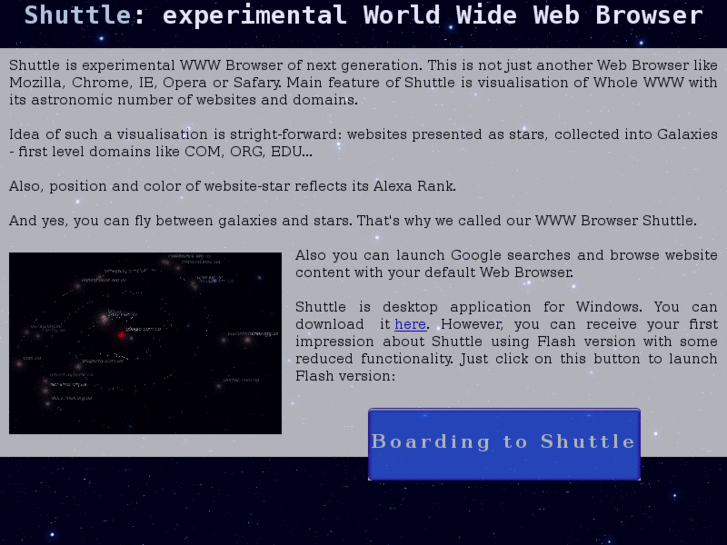This screenshot has height=545, width=727.
Task: Click the paragraph starting 'And yes, you can fly'
Action: [353, 220]
